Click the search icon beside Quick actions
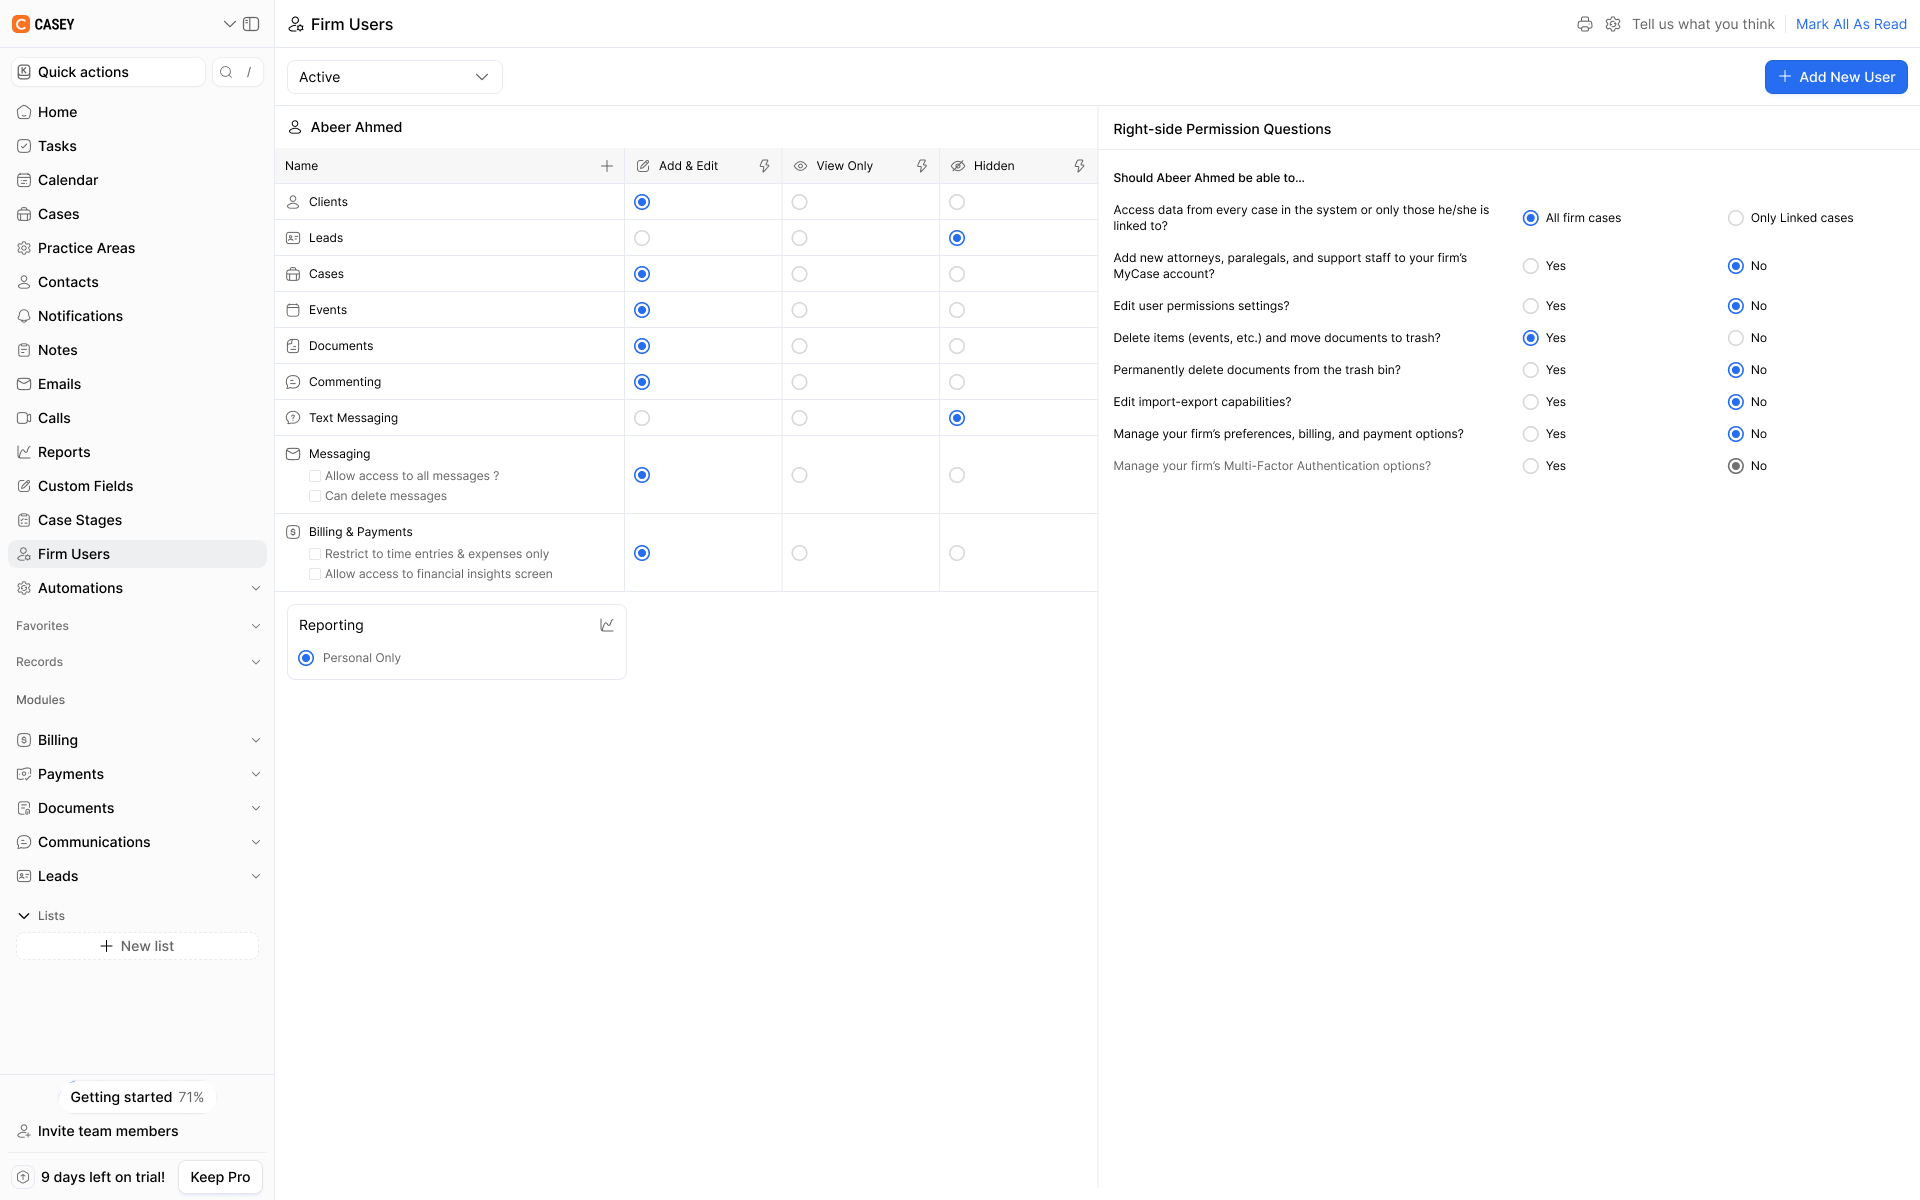 [x=226, y=72]
